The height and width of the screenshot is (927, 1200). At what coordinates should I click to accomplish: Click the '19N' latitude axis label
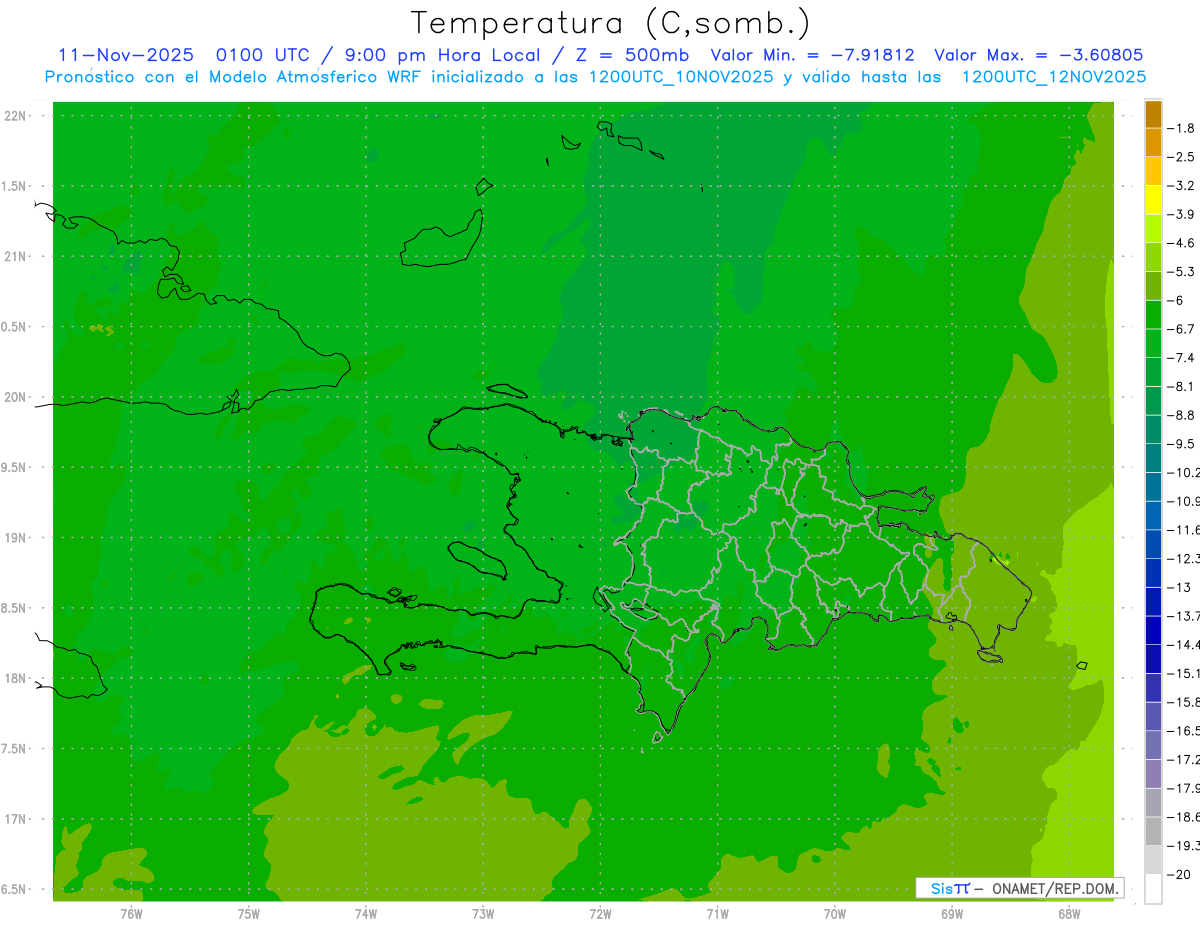point(15,538)
